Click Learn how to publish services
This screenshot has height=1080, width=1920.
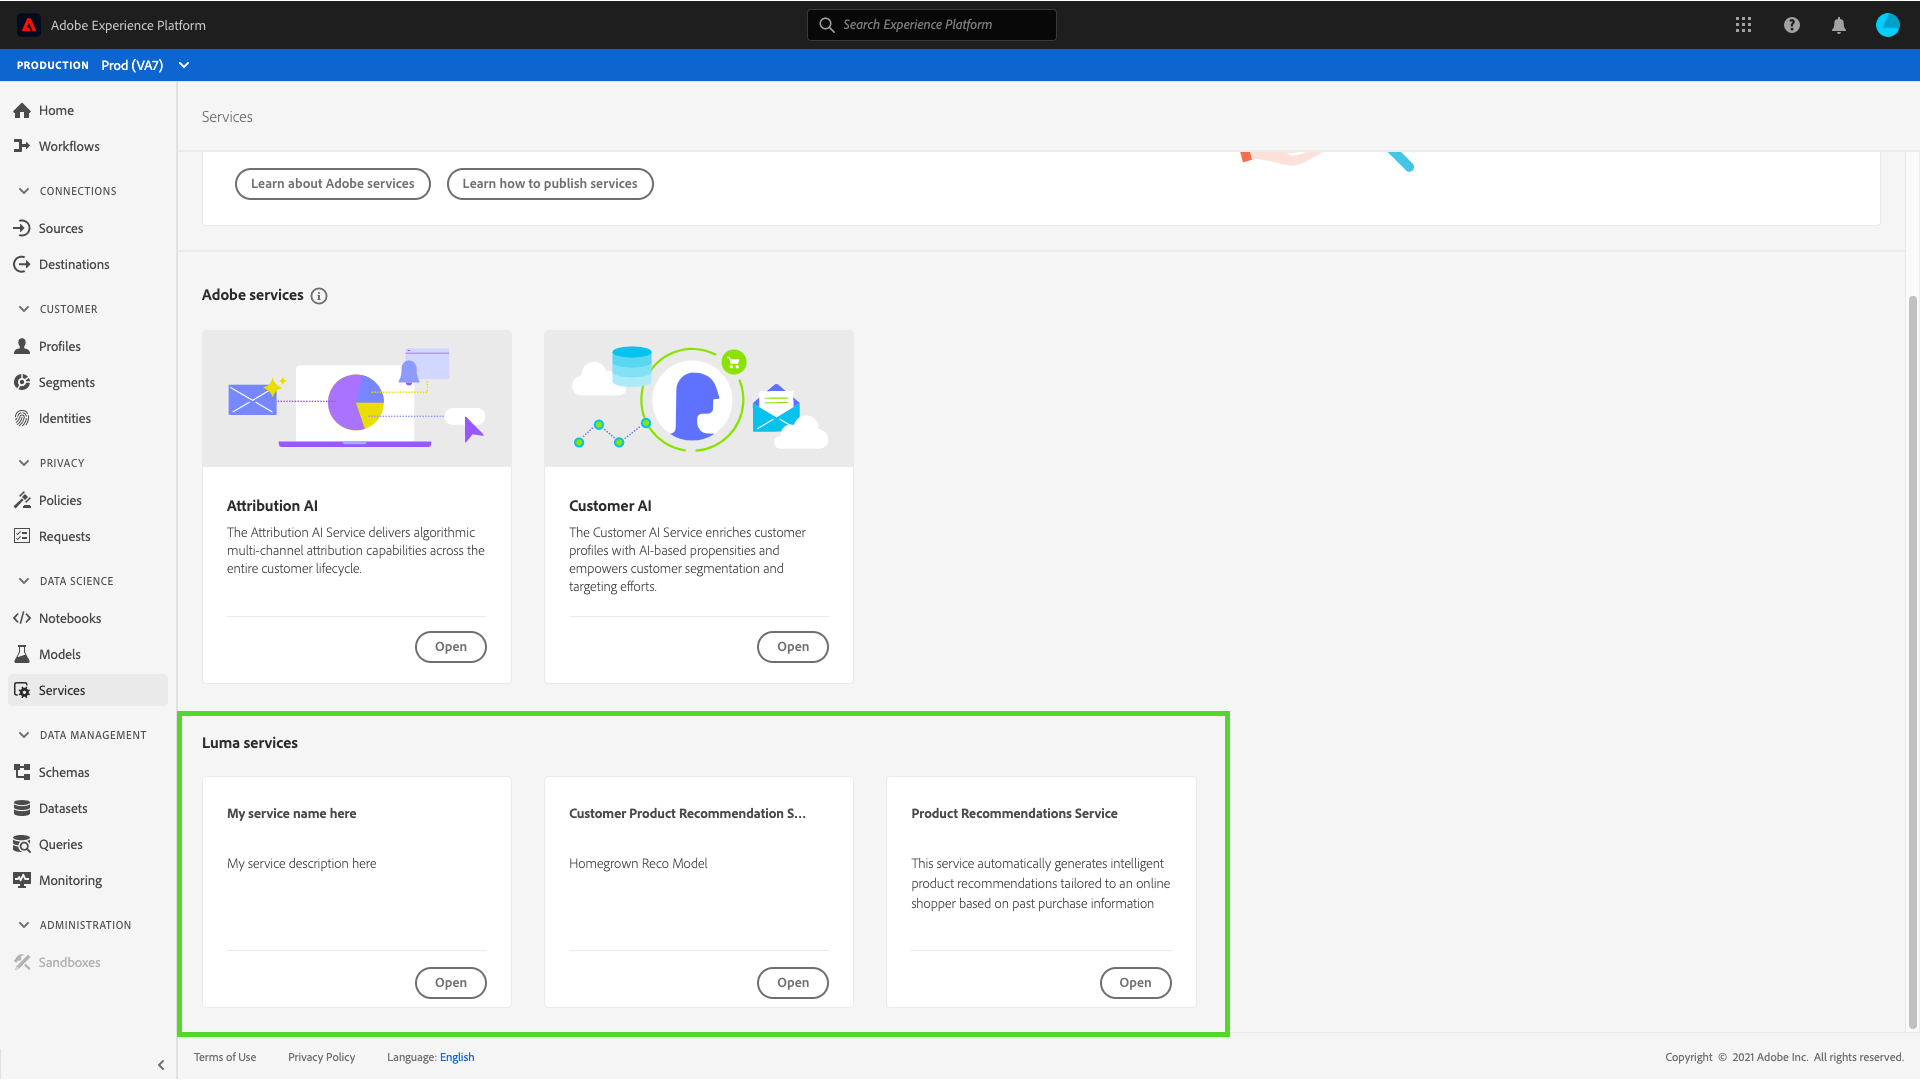[549, 184]
